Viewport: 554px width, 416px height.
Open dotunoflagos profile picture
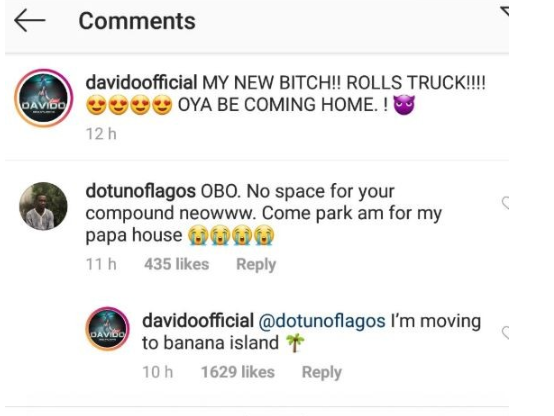(43, 206)
